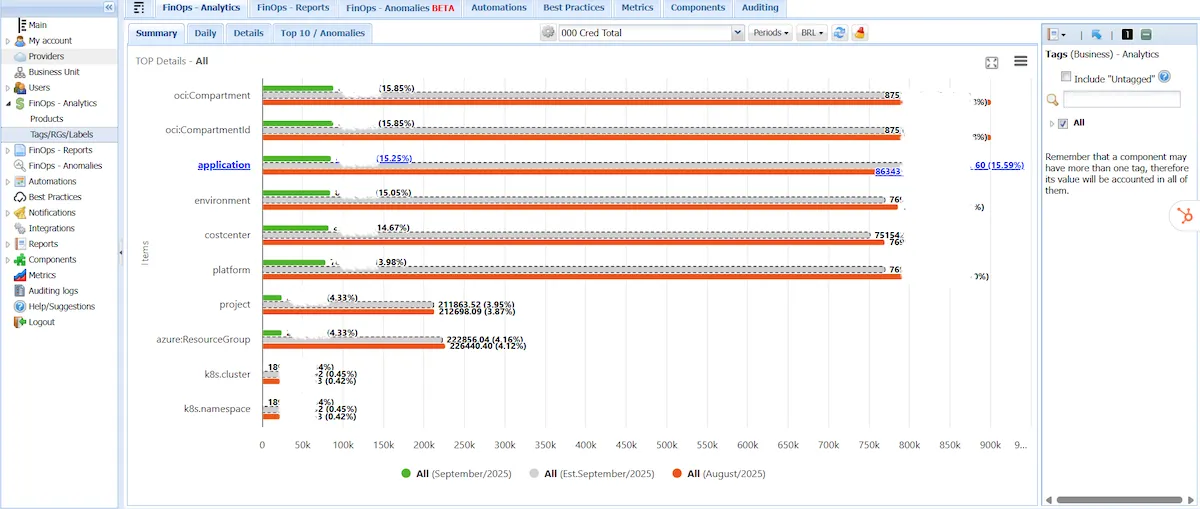This screenshot has height=509, width=1200.
Task: Open the BRL currency dropdown
Action: pyautogui.click(x=812, y=33)
